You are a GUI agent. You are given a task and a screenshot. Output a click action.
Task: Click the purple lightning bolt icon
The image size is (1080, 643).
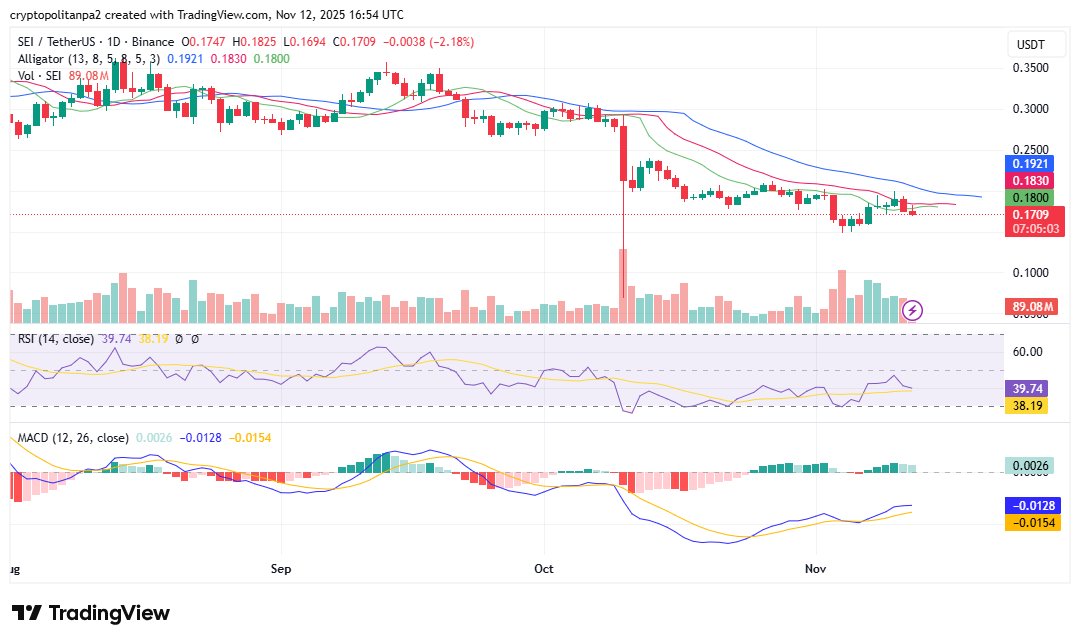coord(913,310)
